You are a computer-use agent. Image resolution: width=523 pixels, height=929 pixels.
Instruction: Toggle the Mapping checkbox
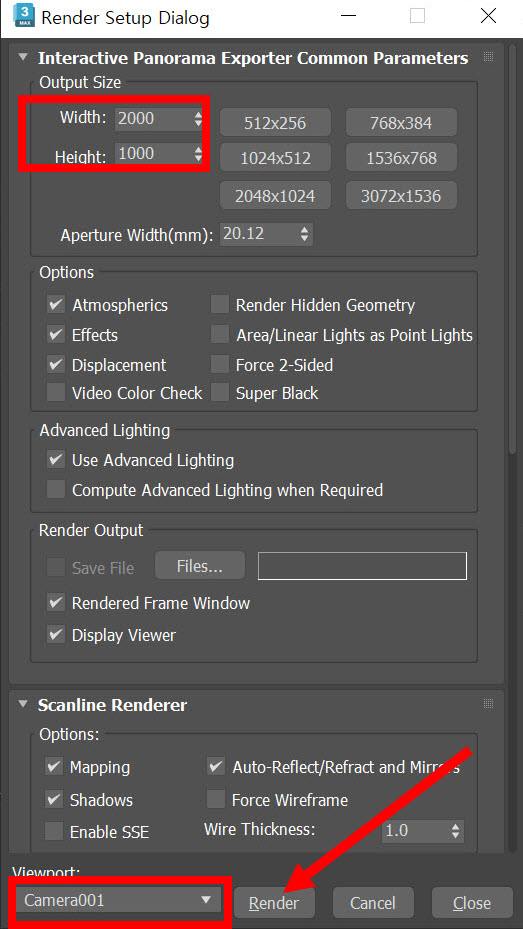click(x=54, y=767)
